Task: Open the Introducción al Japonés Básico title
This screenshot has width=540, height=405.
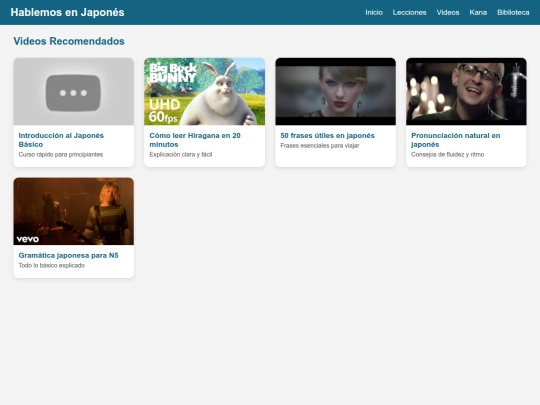Action: tap(61, 140)
